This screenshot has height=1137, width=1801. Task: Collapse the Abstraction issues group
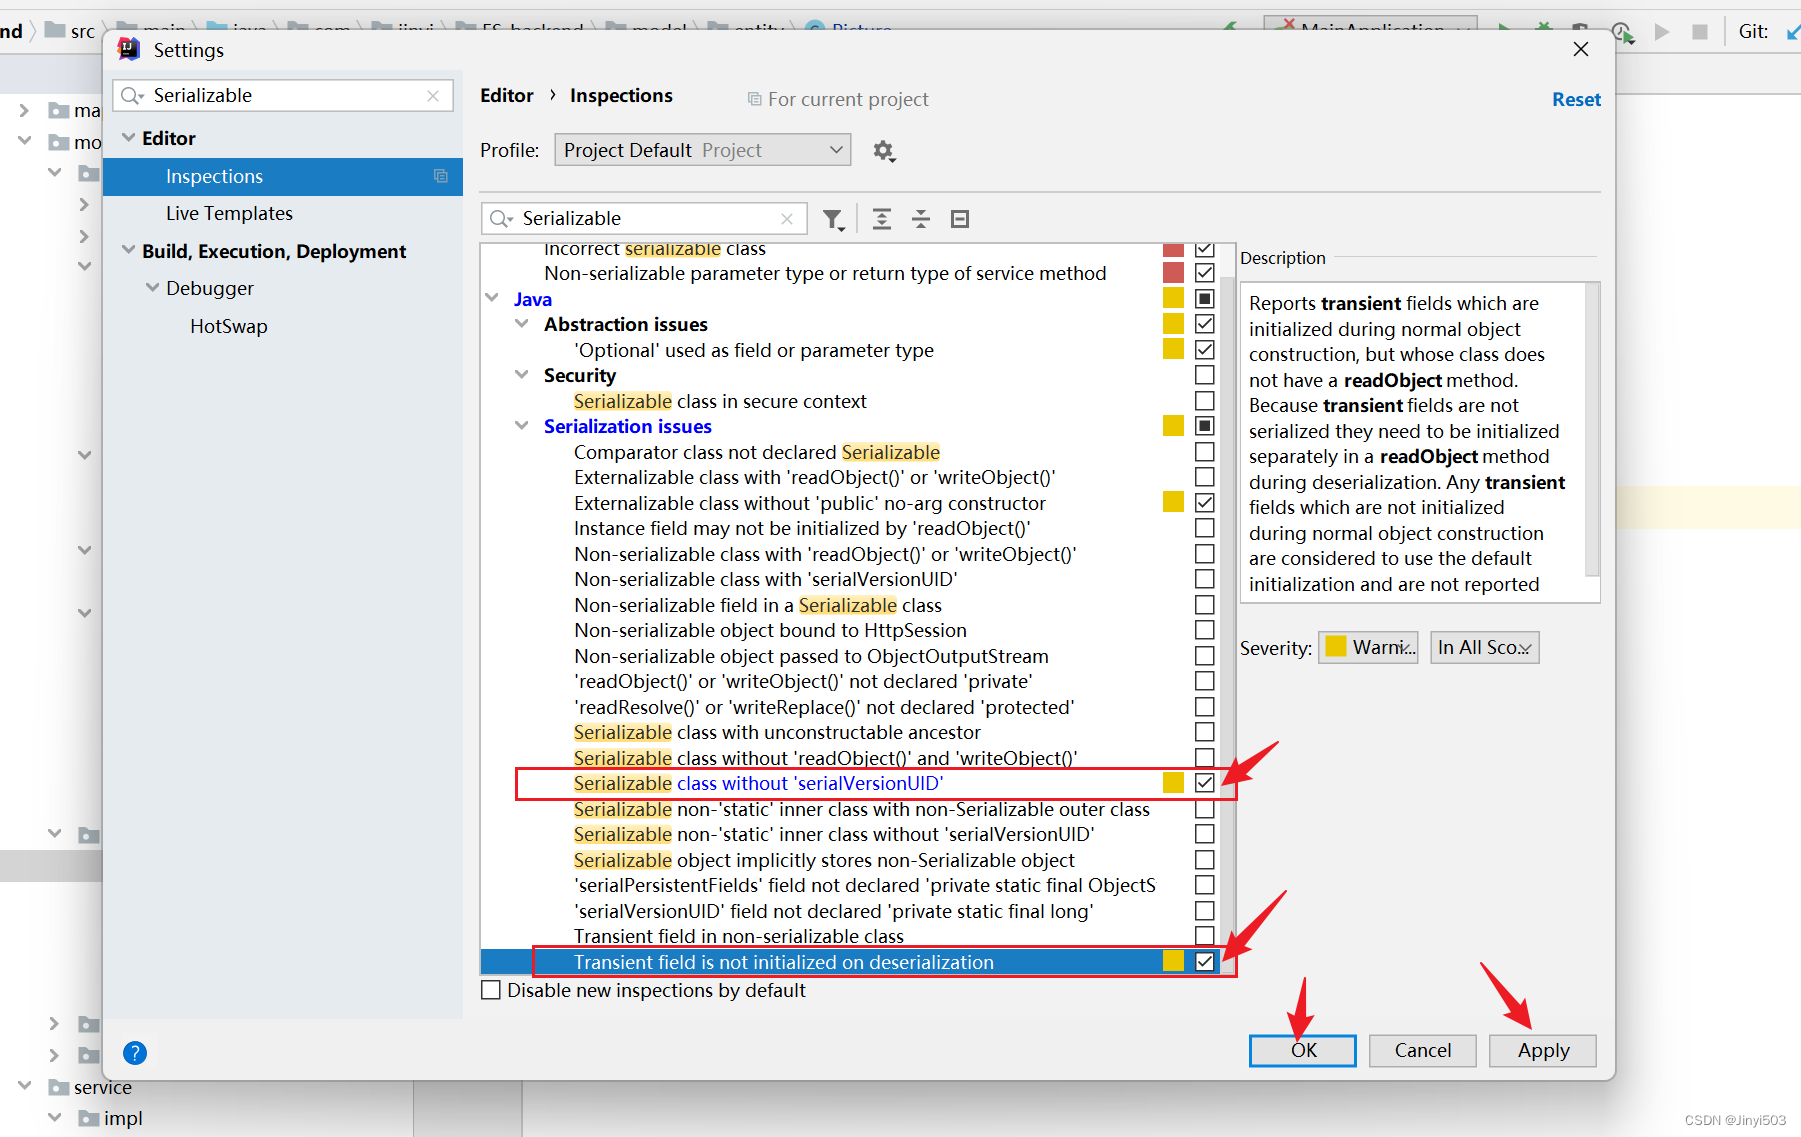(522, 324)
